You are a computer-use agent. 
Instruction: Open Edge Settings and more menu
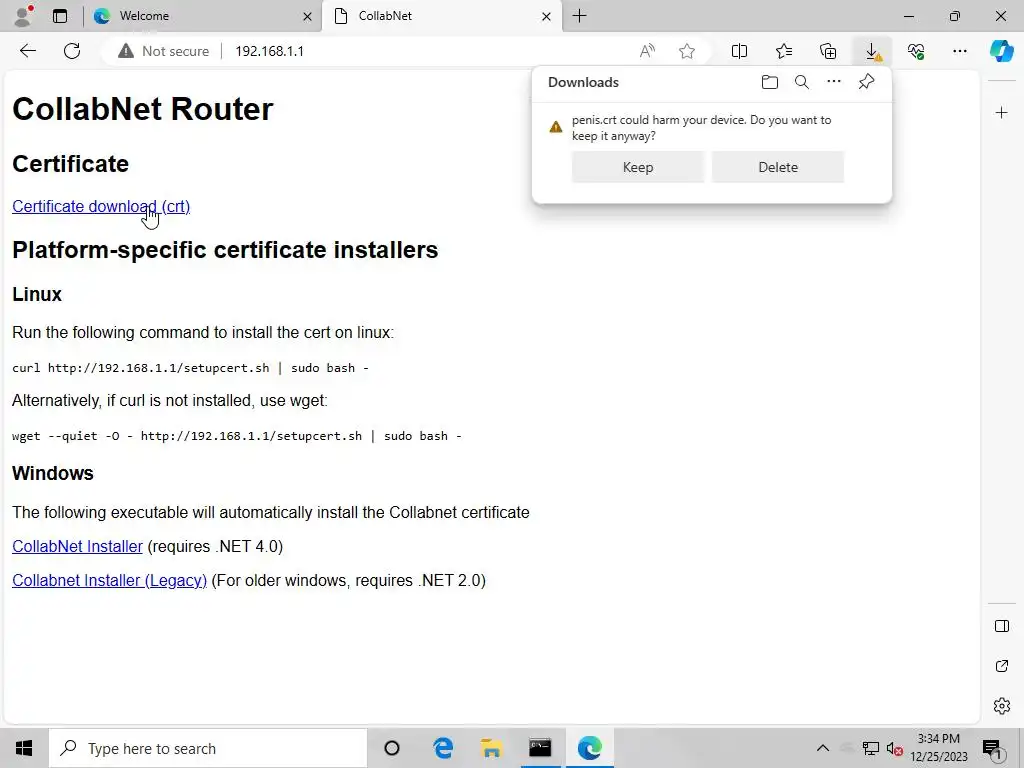click(960, 51)
